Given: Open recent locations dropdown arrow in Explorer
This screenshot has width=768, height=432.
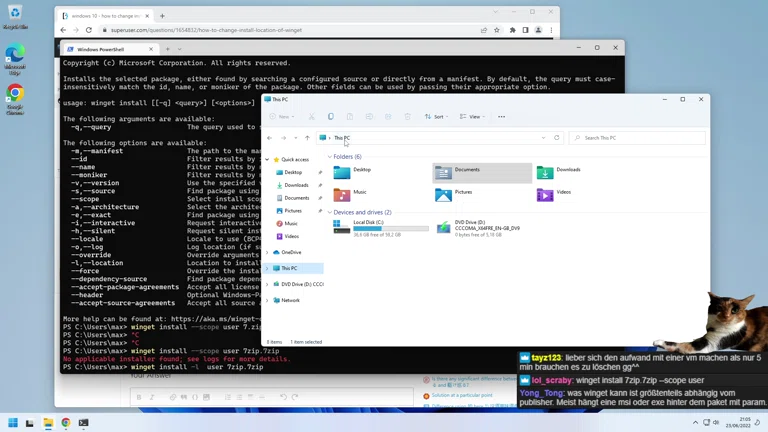Looking at the screenshot, I should pos(295,138).
